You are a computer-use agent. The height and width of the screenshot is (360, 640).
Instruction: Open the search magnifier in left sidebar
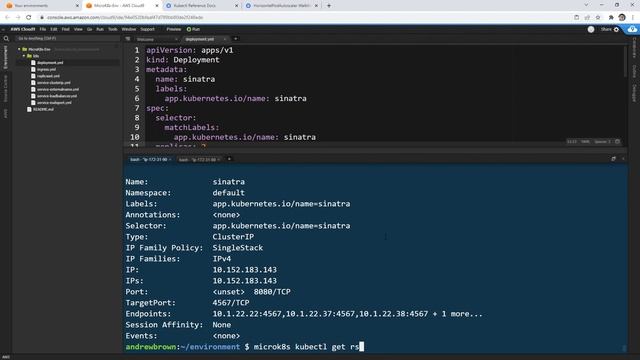point(6,39)
